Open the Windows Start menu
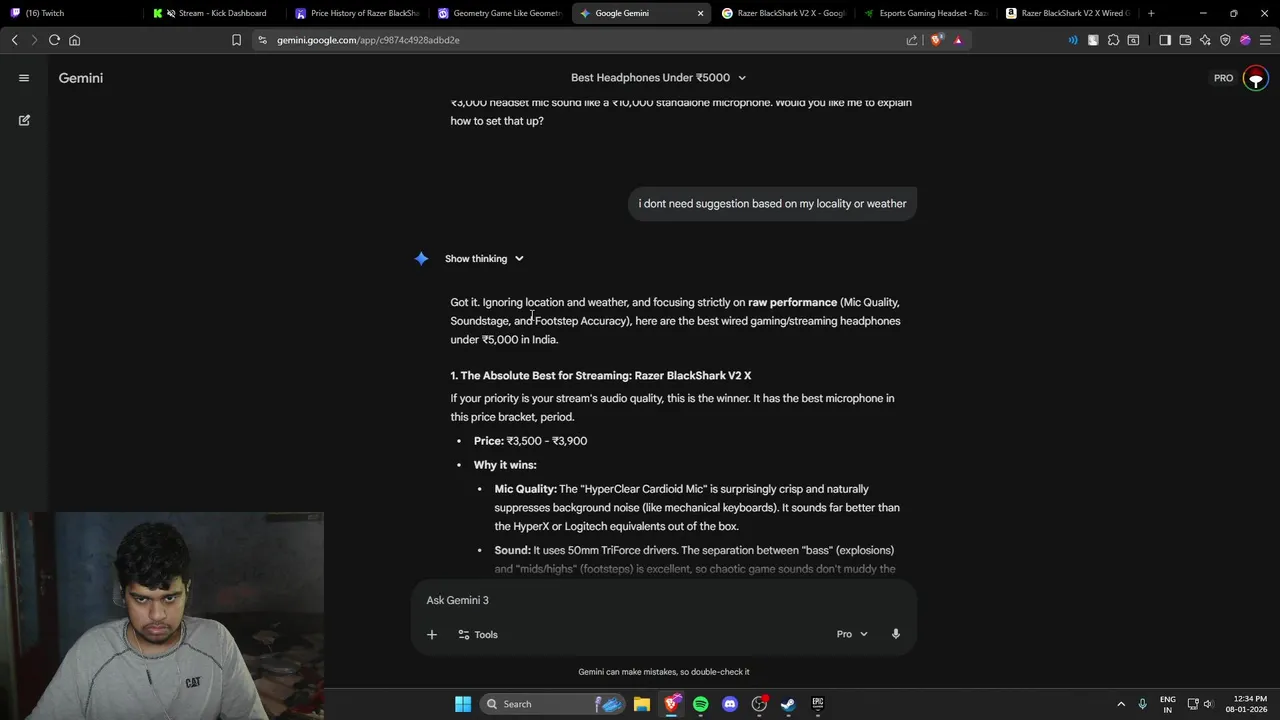 [x=463, y=704]
